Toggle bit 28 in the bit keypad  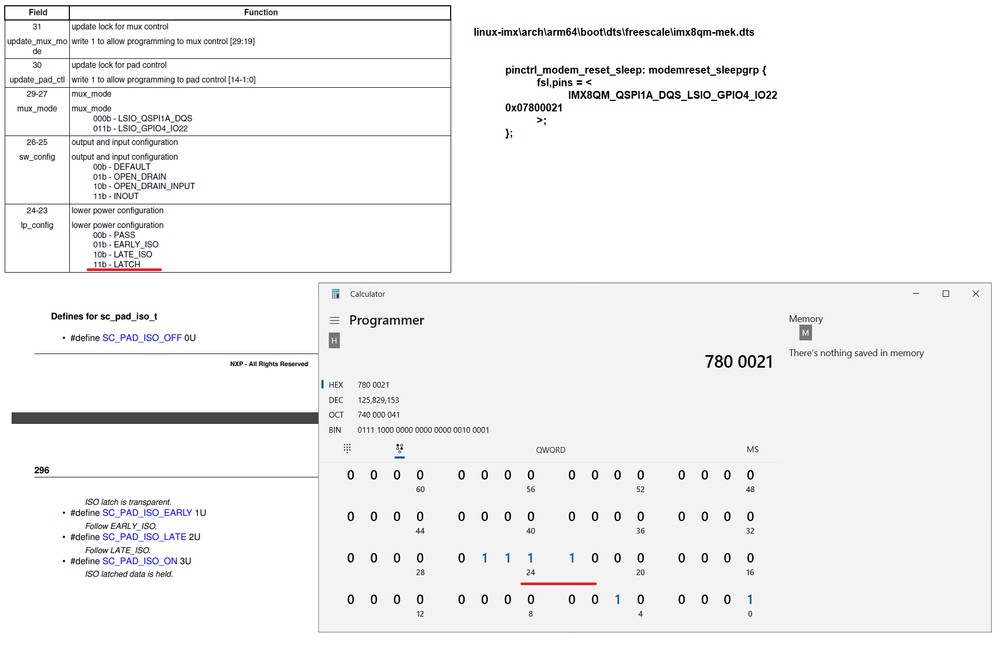pyautogui.click(x=420, y=558)
